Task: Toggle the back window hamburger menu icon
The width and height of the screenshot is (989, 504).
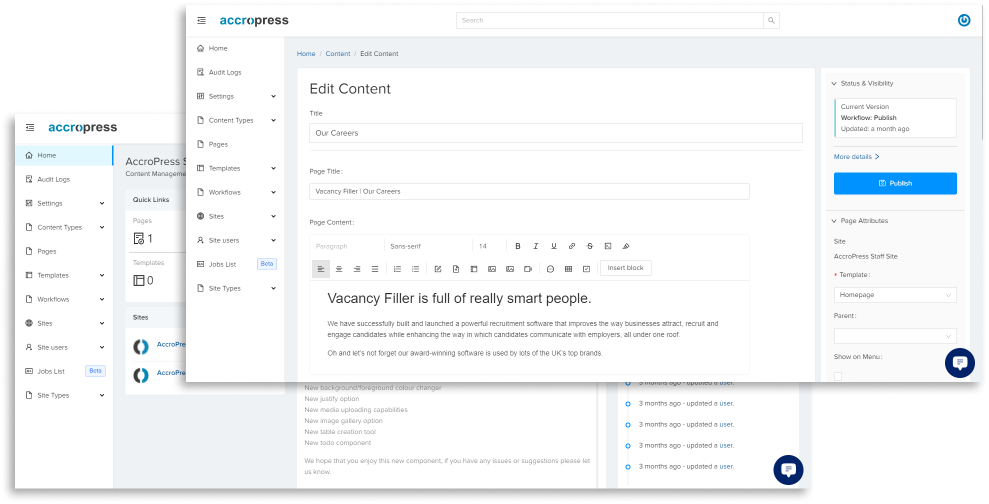Action: (30, 127)
